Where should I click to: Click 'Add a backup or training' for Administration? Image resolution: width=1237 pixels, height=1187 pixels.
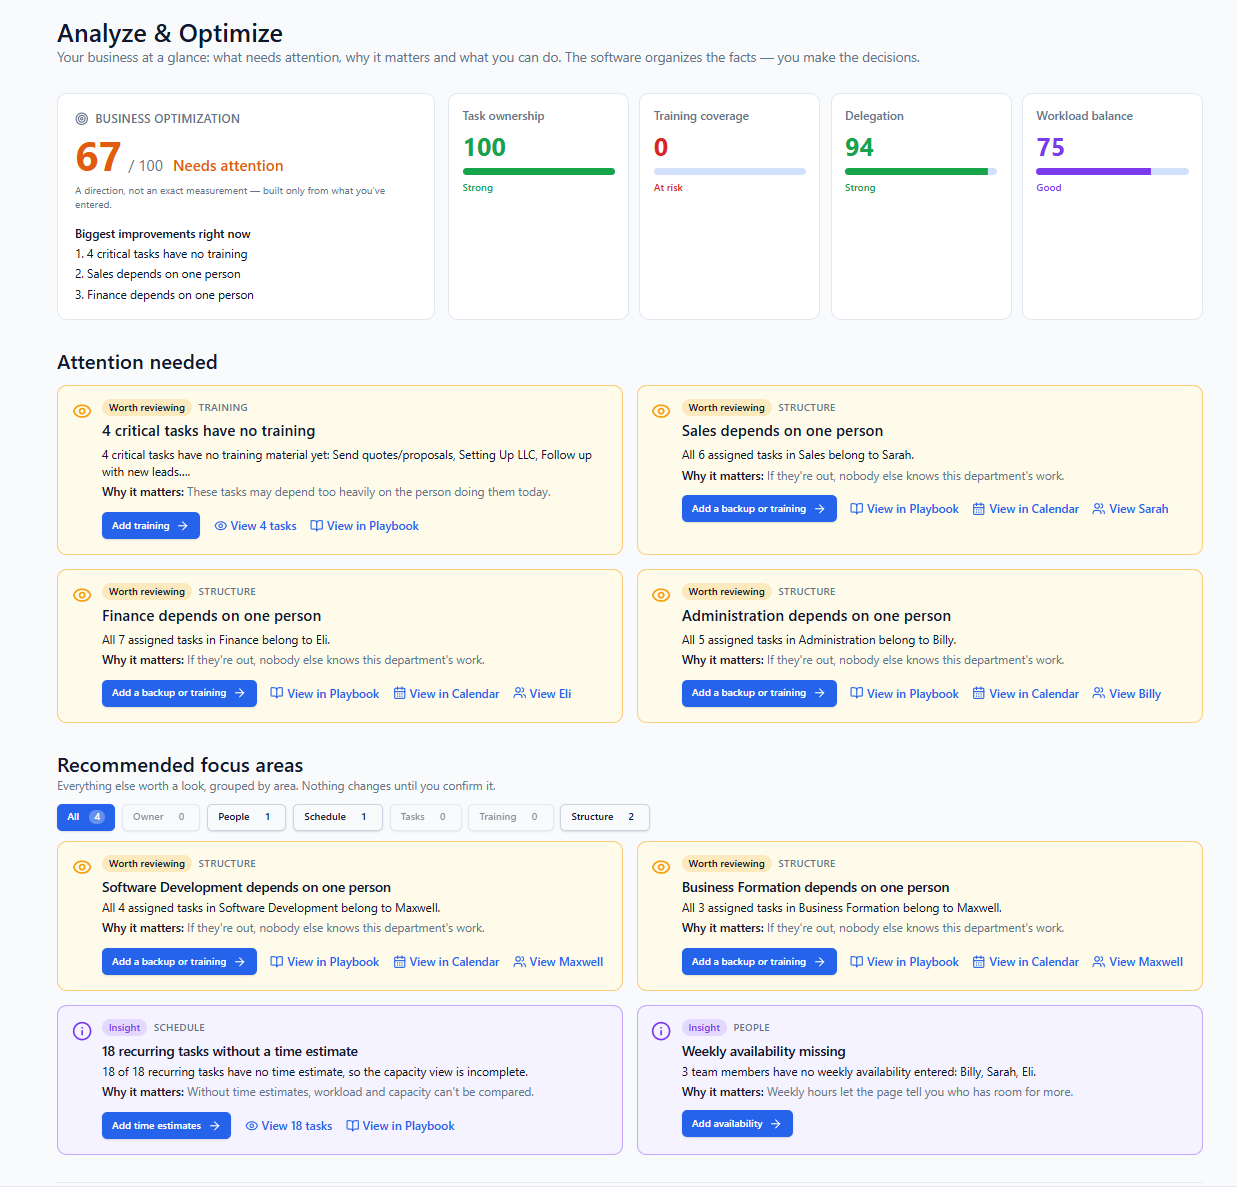pyautogui.click(x=759, y=693)
